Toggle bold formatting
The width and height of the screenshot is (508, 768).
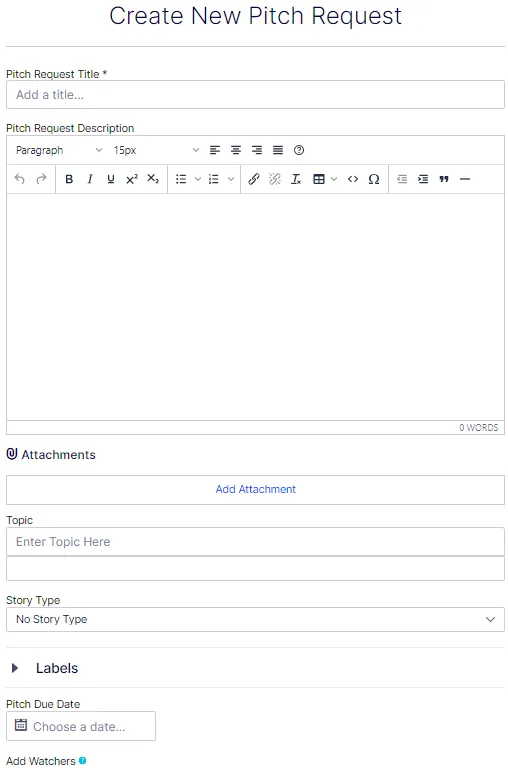[x=69, y=179]
